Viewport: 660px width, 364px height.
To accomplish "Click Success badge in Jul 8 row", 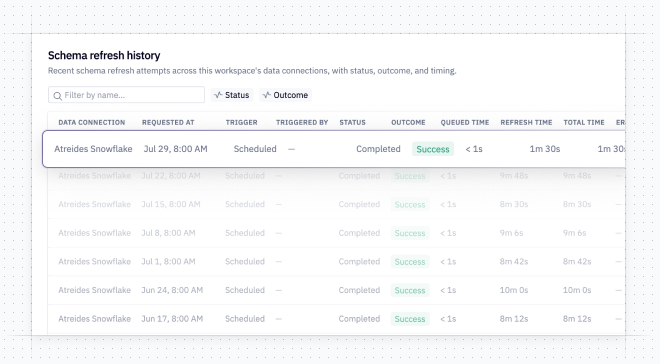I will [x=410, y=233].
